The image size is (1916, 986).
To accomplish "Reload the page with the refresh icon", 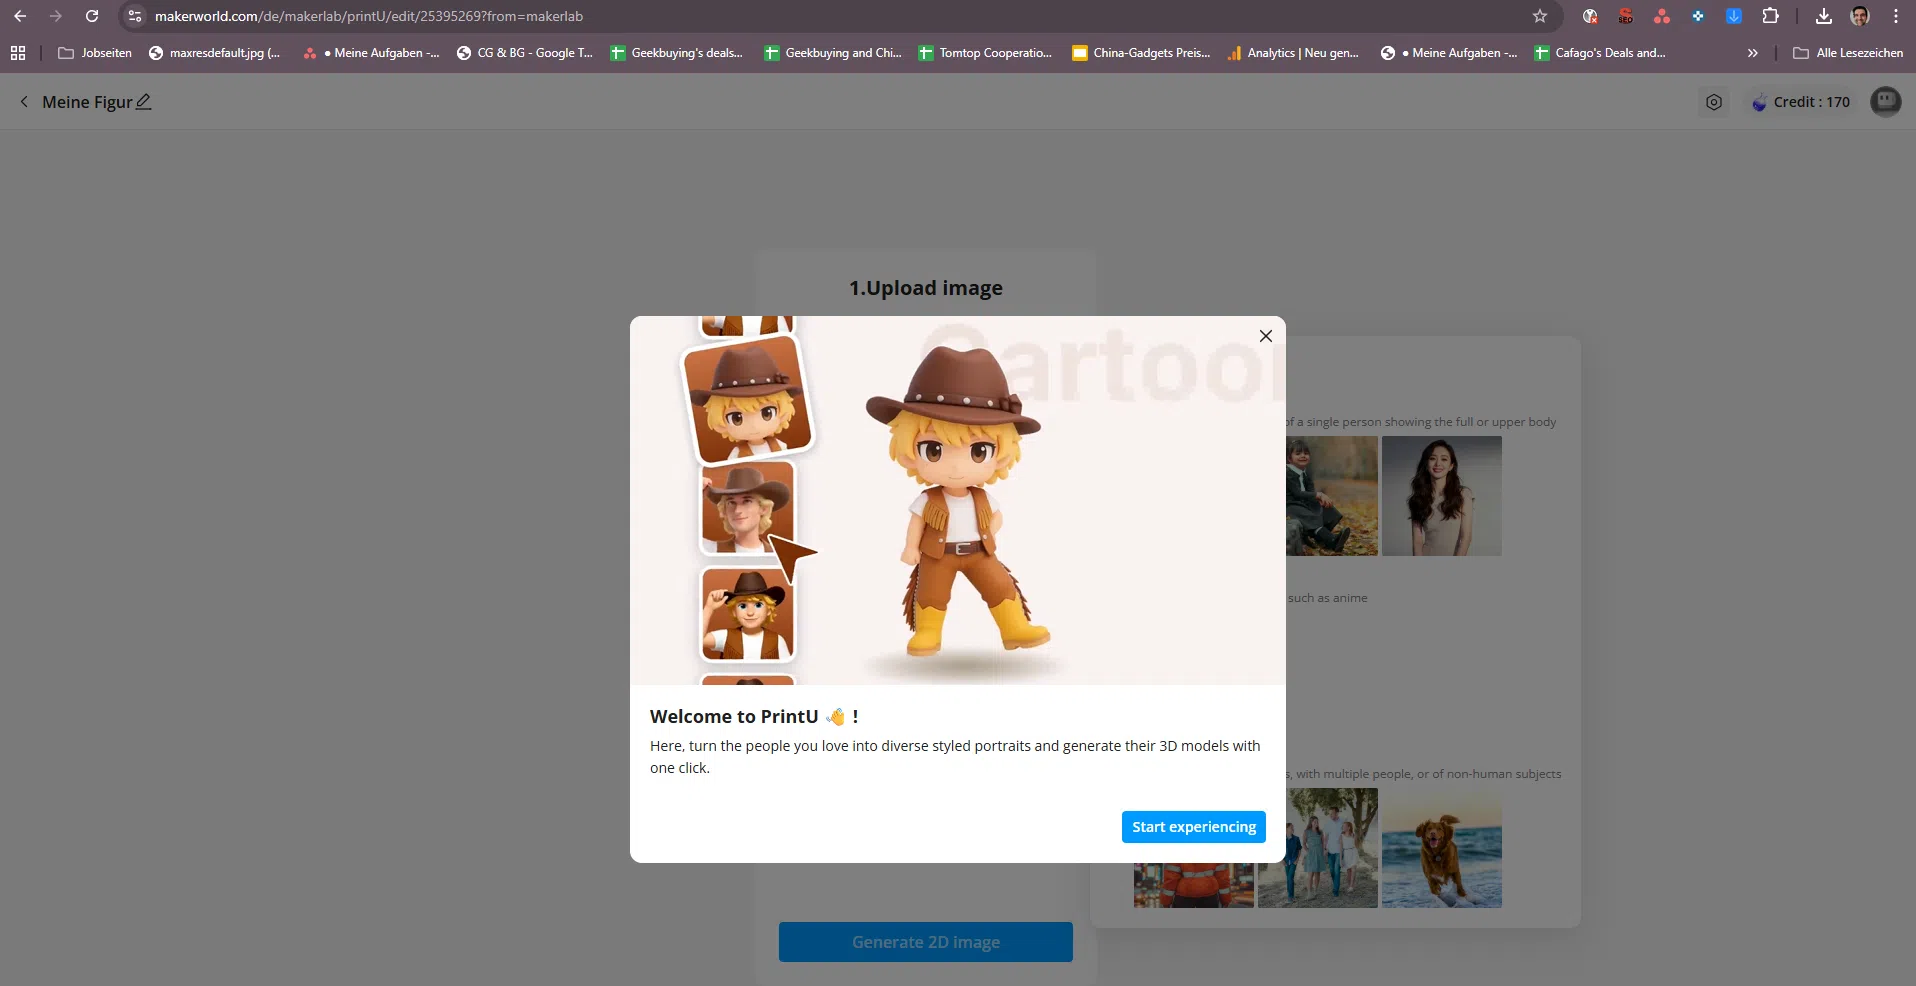I will (92, 16).
